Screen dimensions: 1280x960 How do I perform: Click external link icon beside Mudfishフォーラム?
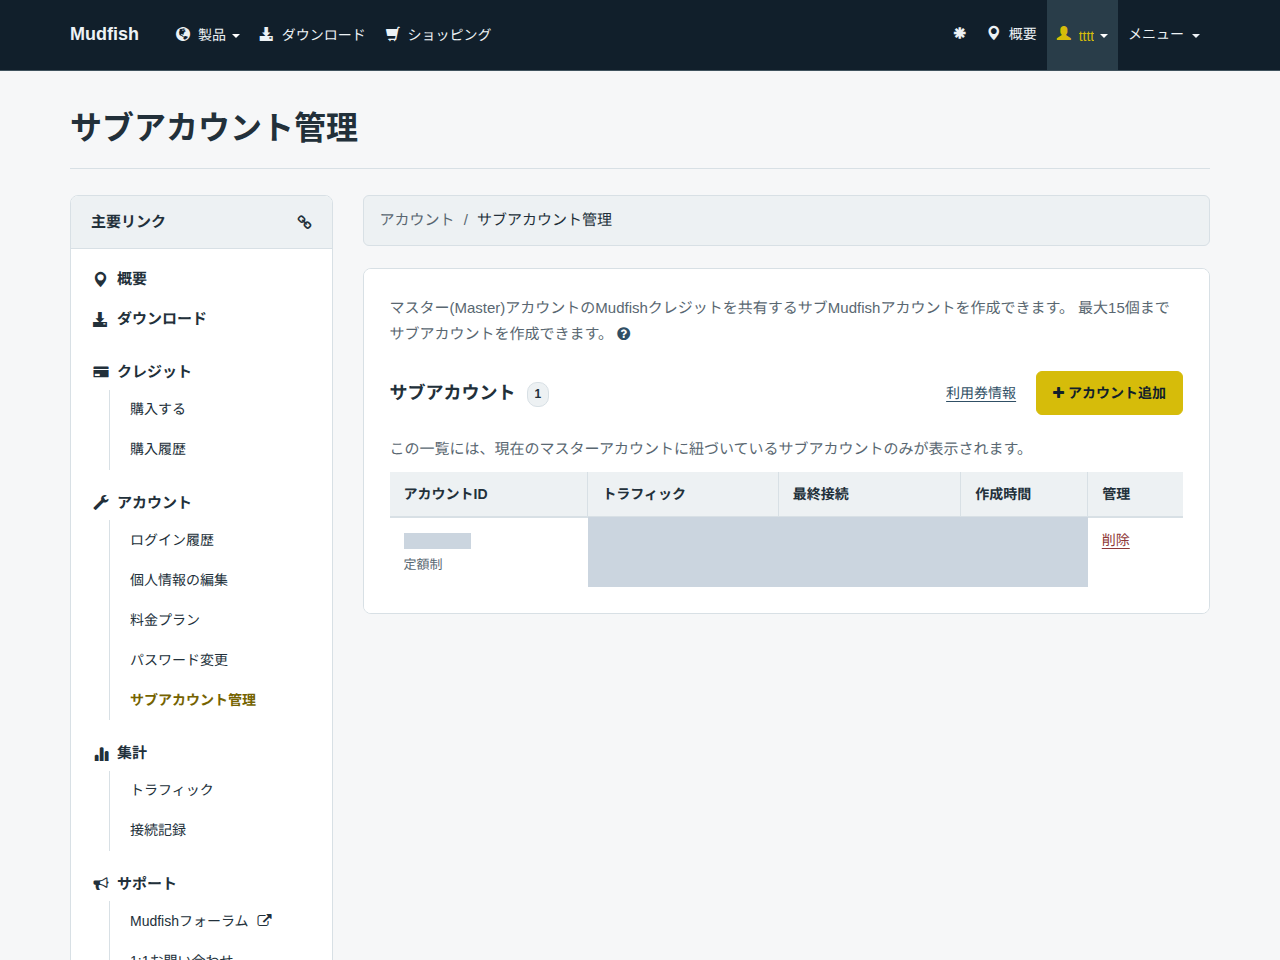click(x=264, y=920)
